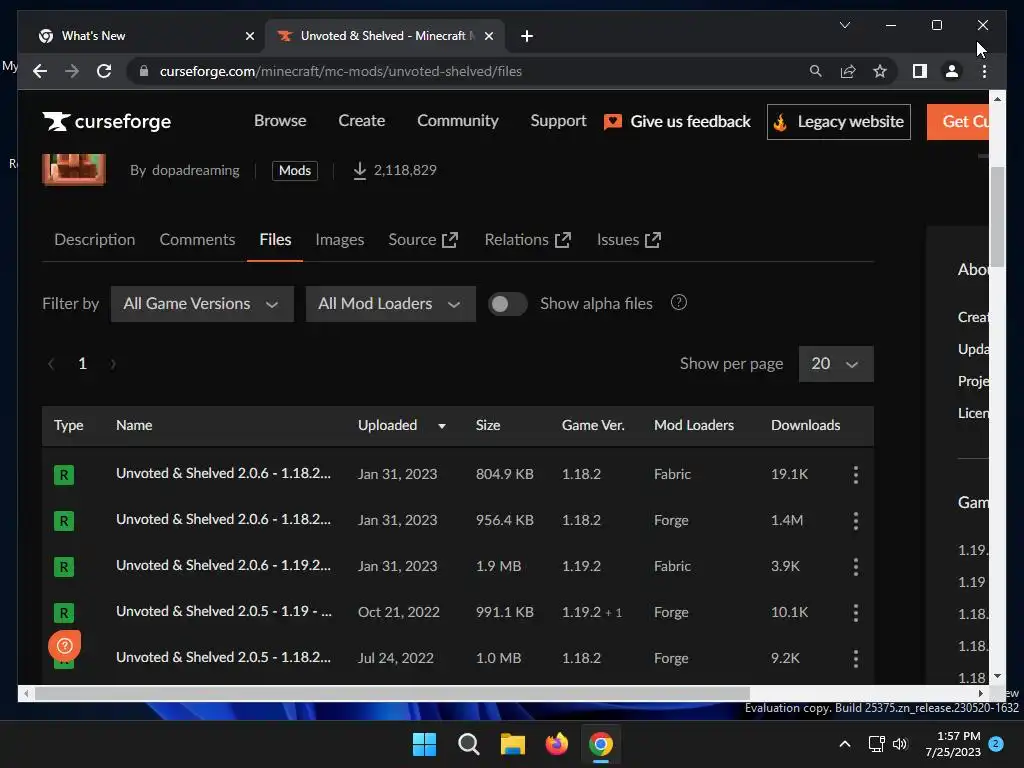This screenshot has height=768, width=1024.
Task: Open Firefox from the taskbar
Action: [x=556, y=744]
